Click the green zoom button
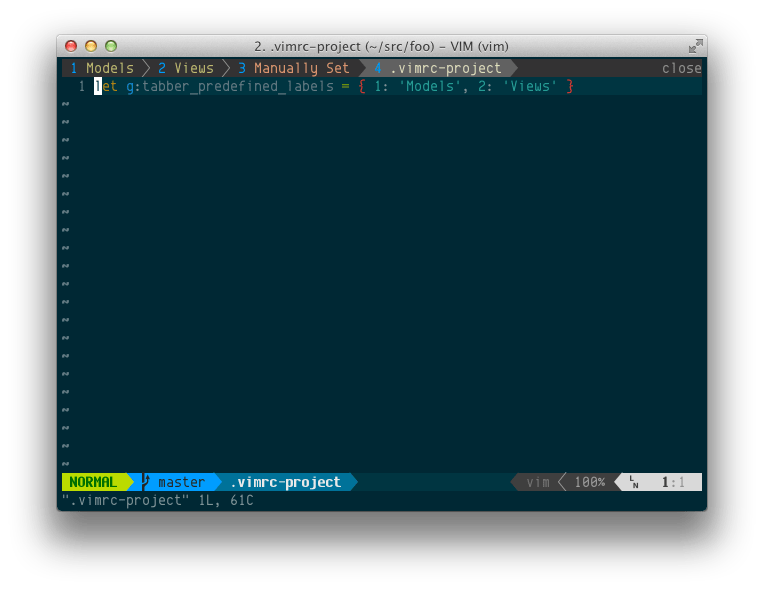 tap(111, 46)
